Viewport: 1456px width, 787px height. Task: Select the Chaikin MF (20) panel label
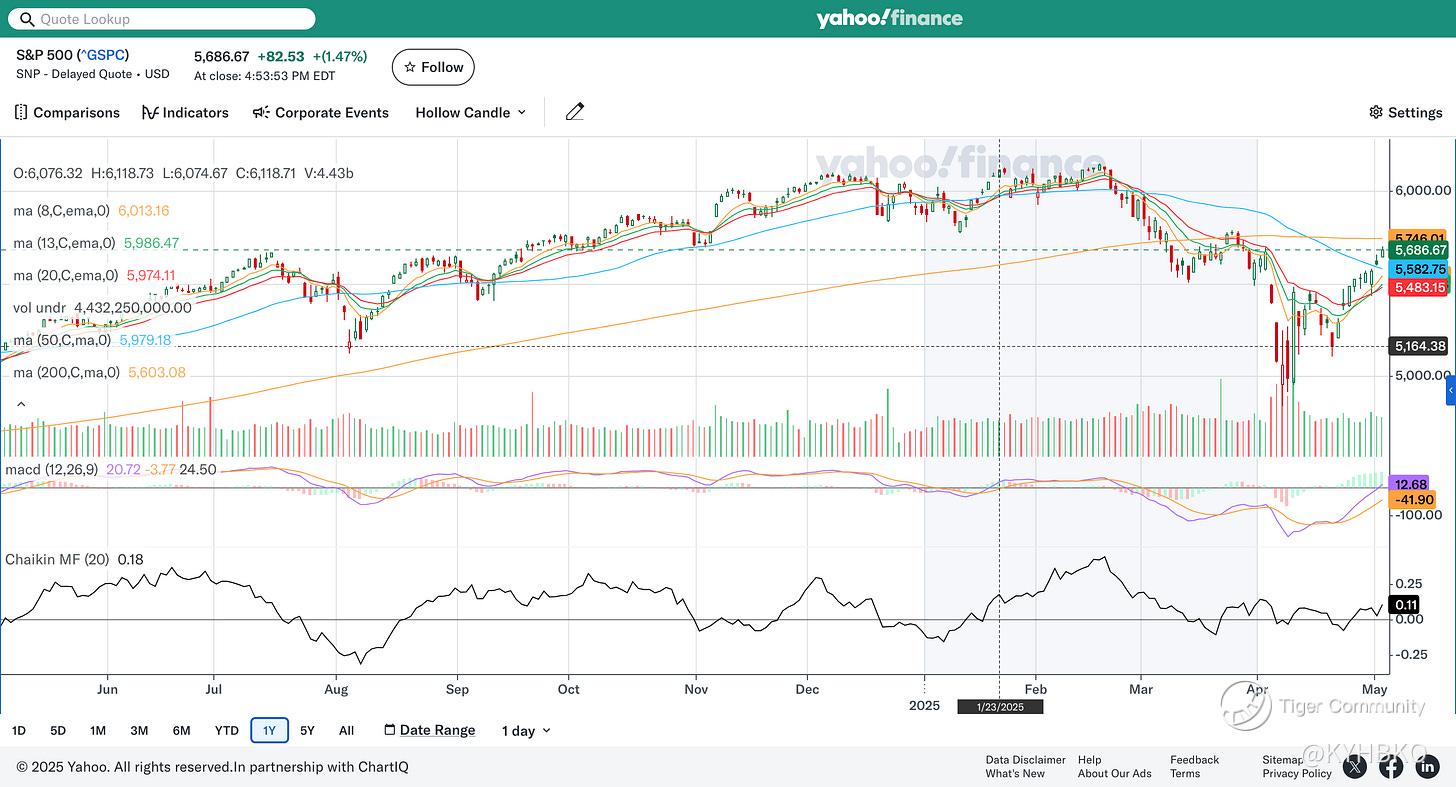coord(58,559)
